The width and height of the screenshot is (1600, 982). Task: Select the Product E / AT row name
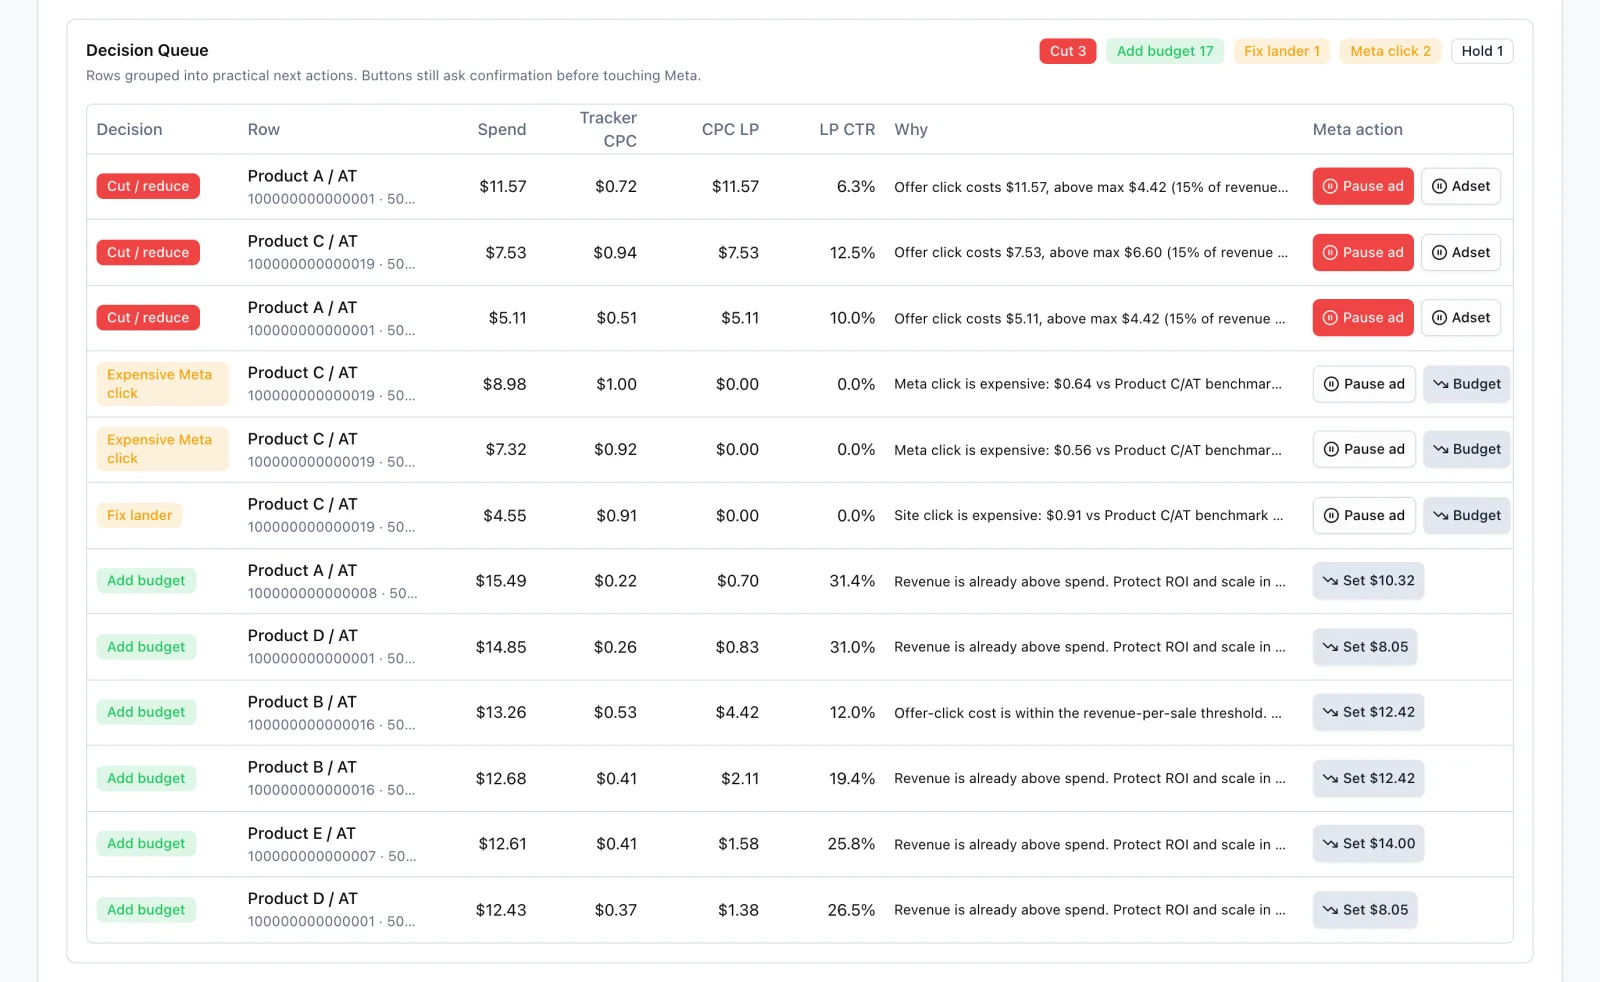tap(302, 833)
